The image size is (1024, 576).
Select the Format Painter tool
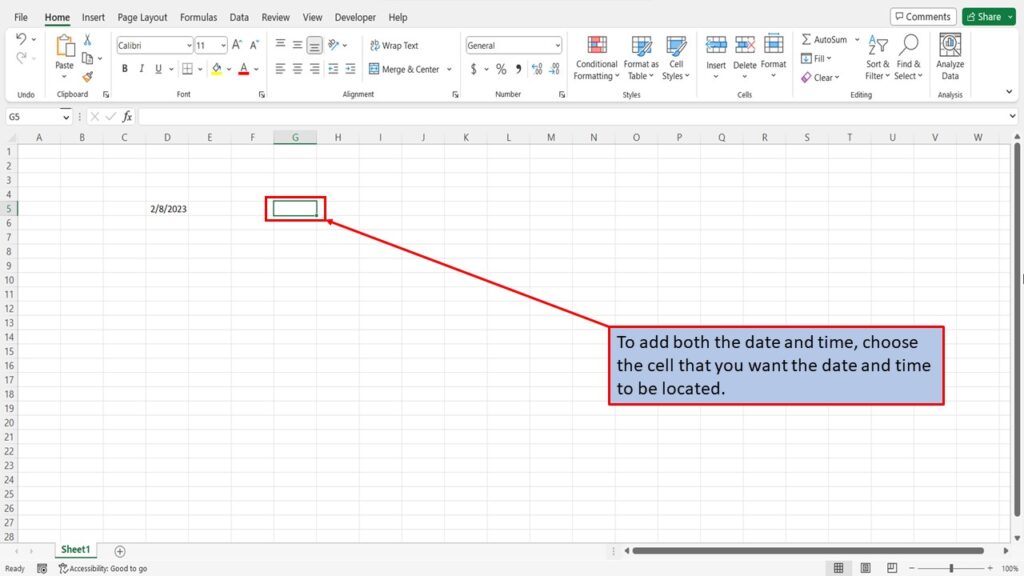pos(87,76)
